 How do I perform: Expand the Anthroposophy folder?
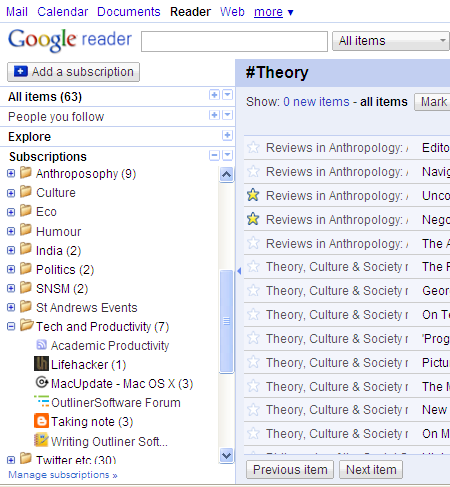click(x=11, y=174)
